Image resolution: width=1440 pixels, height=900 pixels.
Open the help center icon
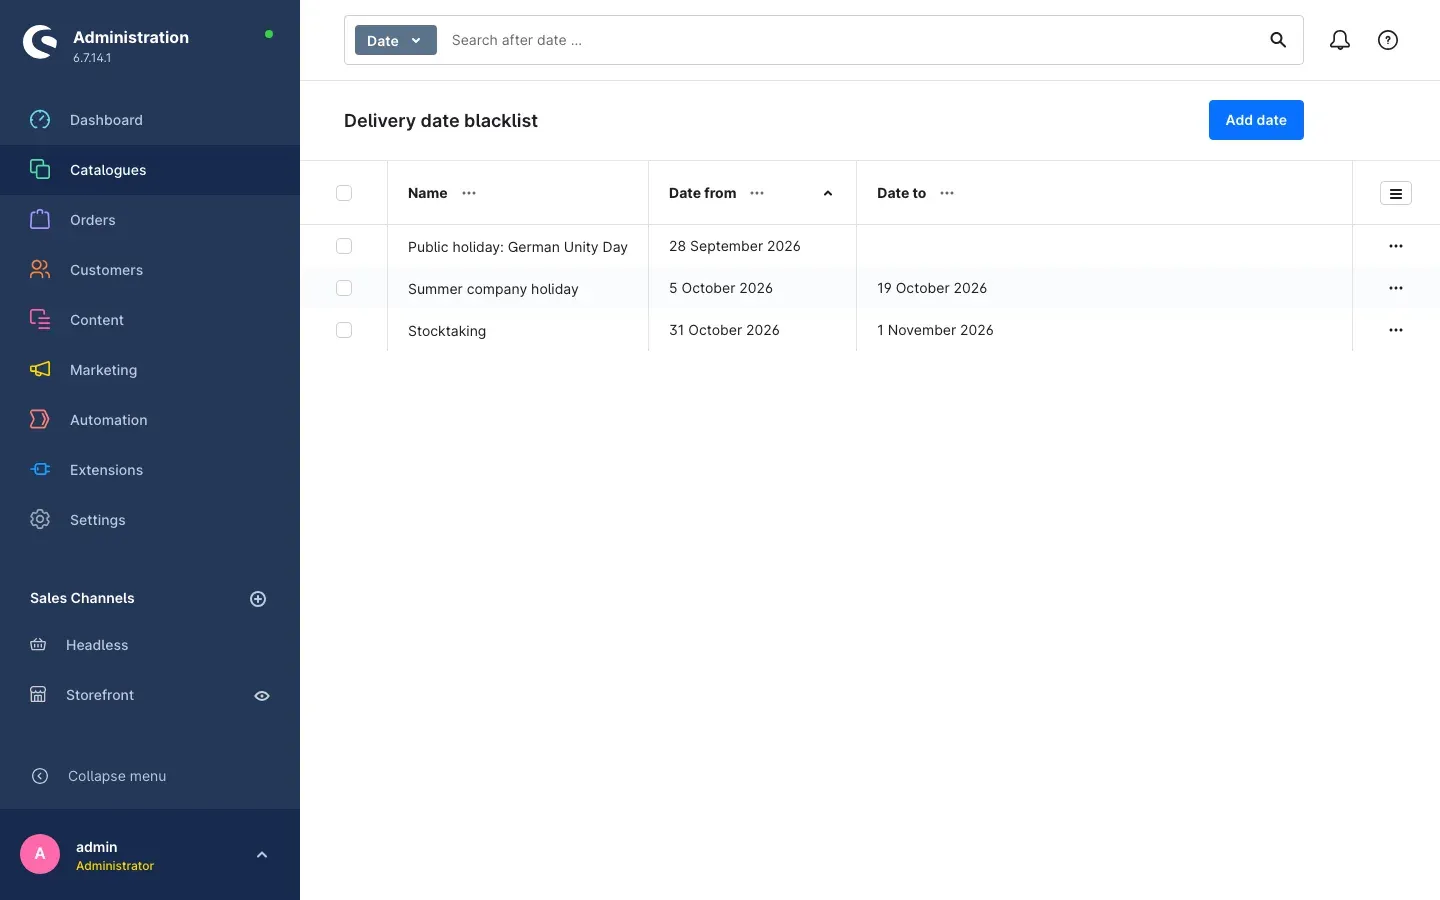pos(1388,40)
